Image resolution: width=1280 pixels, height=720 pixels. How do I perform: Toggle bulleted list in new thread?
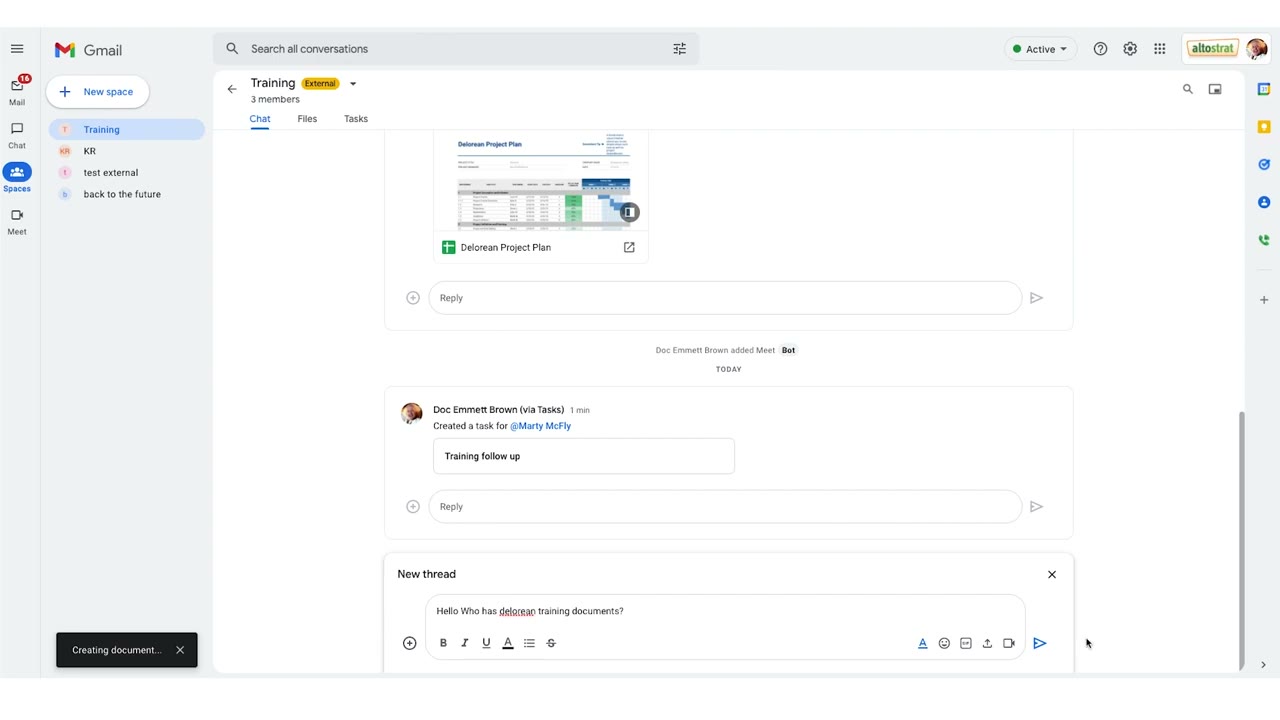coord(529,643)
